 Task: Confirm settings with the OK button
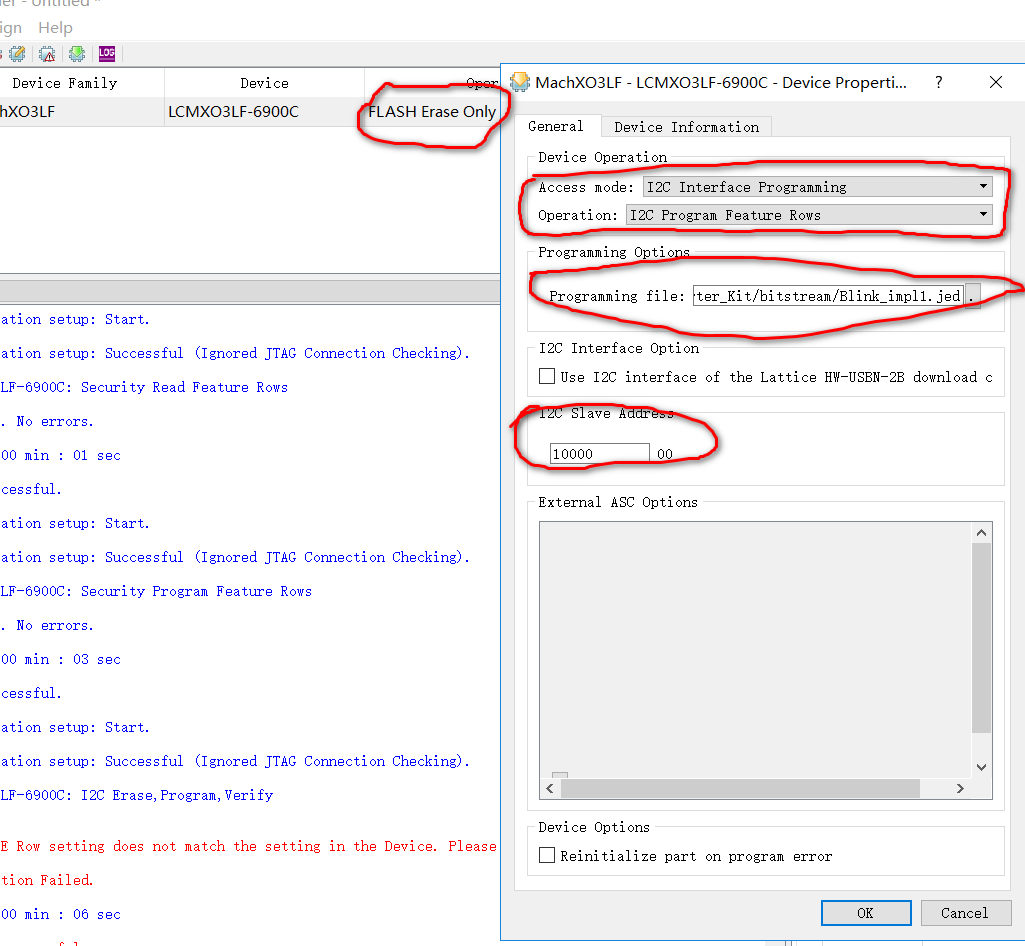(865, 912)
